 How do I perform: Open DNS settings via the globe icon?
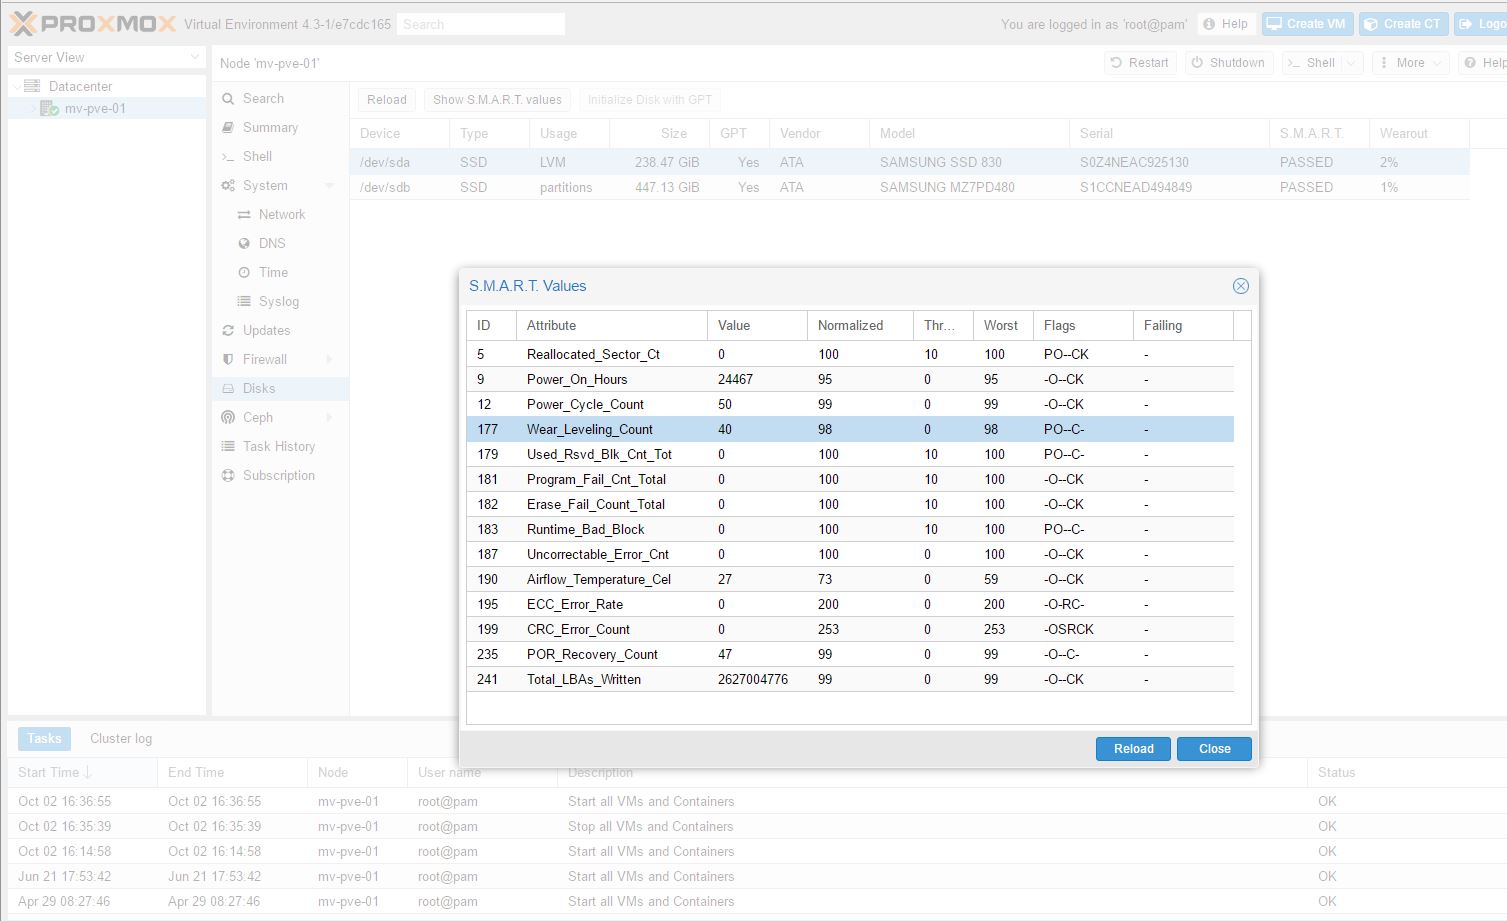coord(244,244)
